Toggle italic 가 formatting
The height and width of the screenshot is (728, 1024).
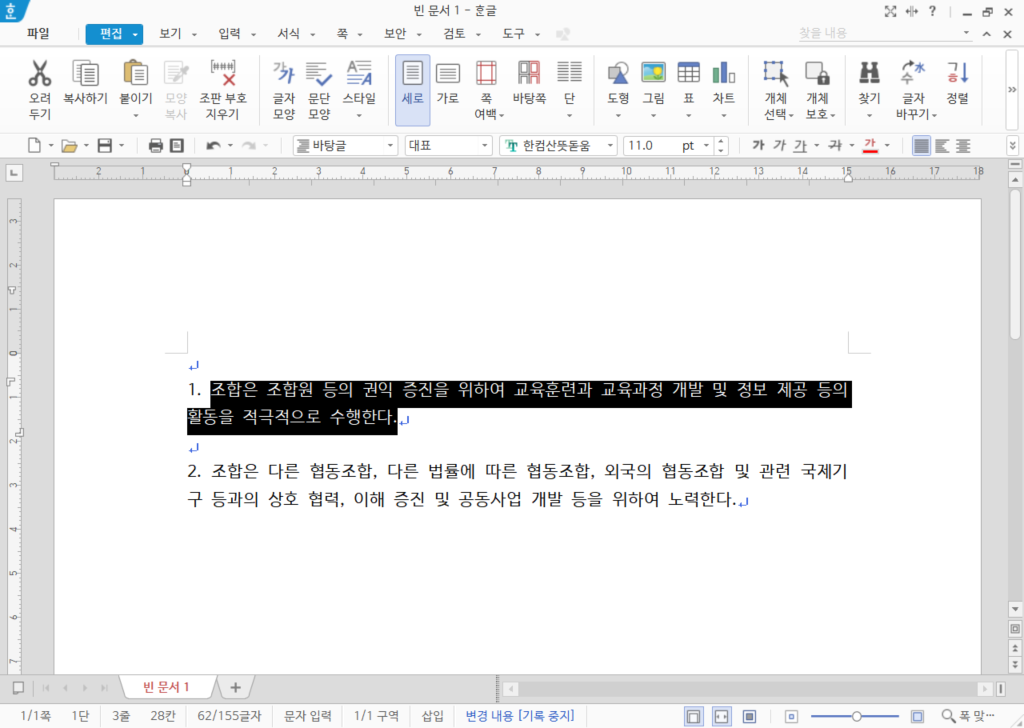coord(779,146)
